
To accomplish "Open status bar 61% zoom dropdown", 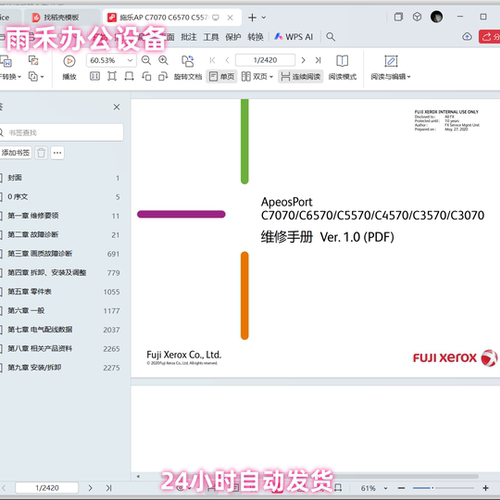I will 385,488.
